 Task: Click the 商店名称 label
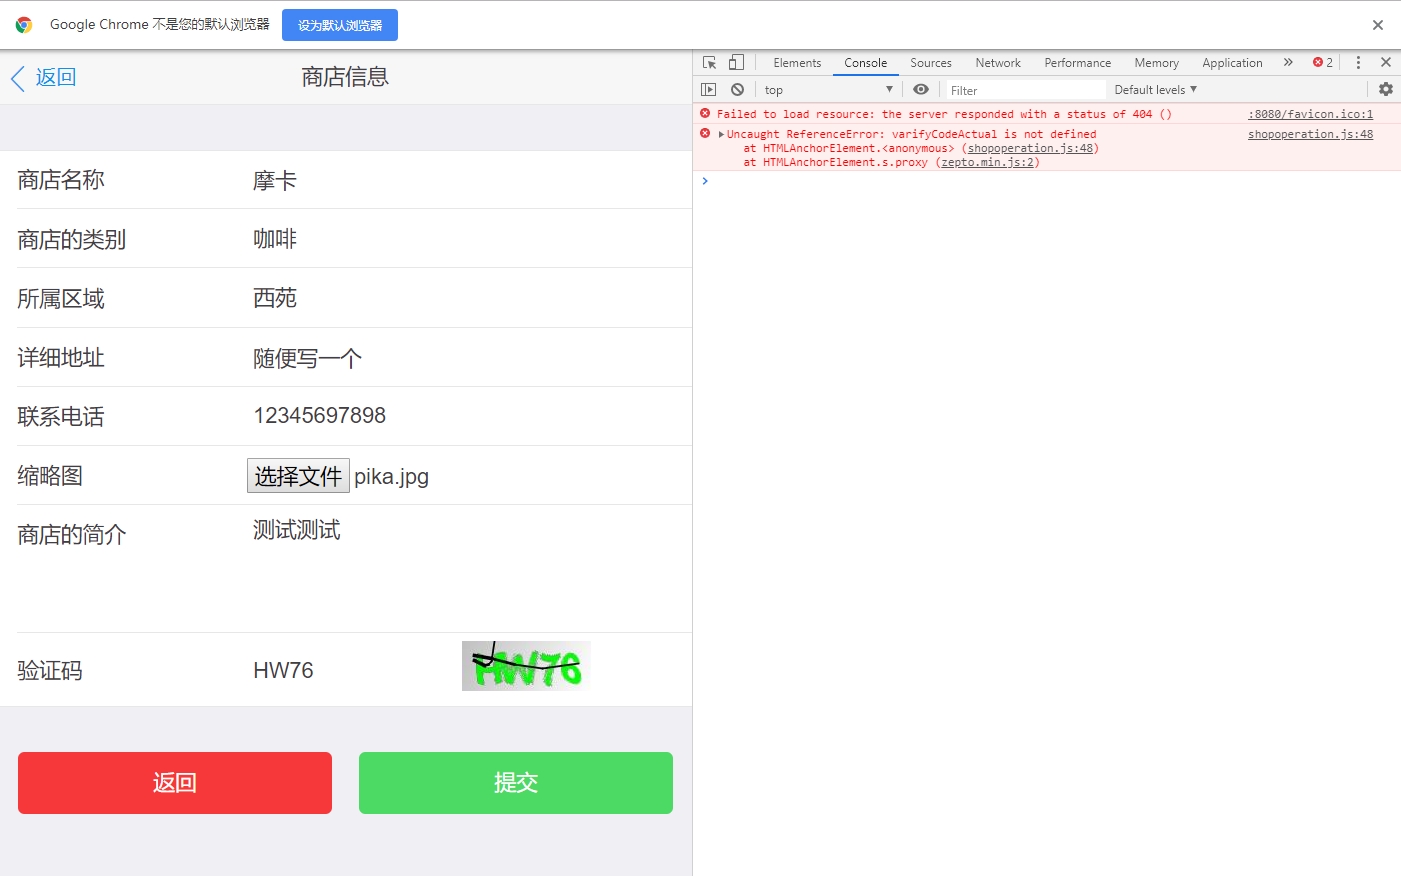coord(61,181)
